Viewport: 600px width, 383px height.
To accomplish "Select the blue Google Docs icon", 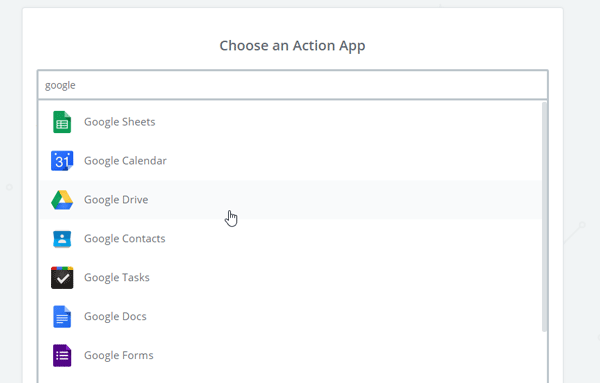I will point(62,316).
